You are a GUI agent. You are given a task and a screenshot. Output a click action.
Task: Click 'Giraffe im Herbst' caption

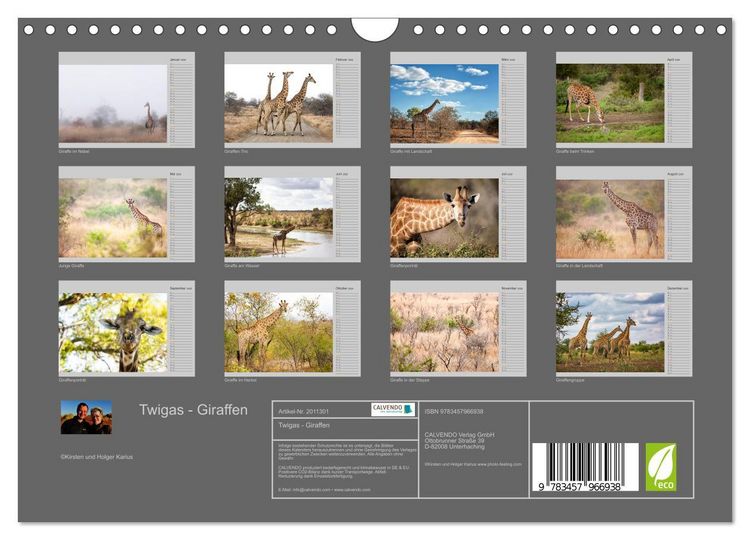[x=241, y=380]
